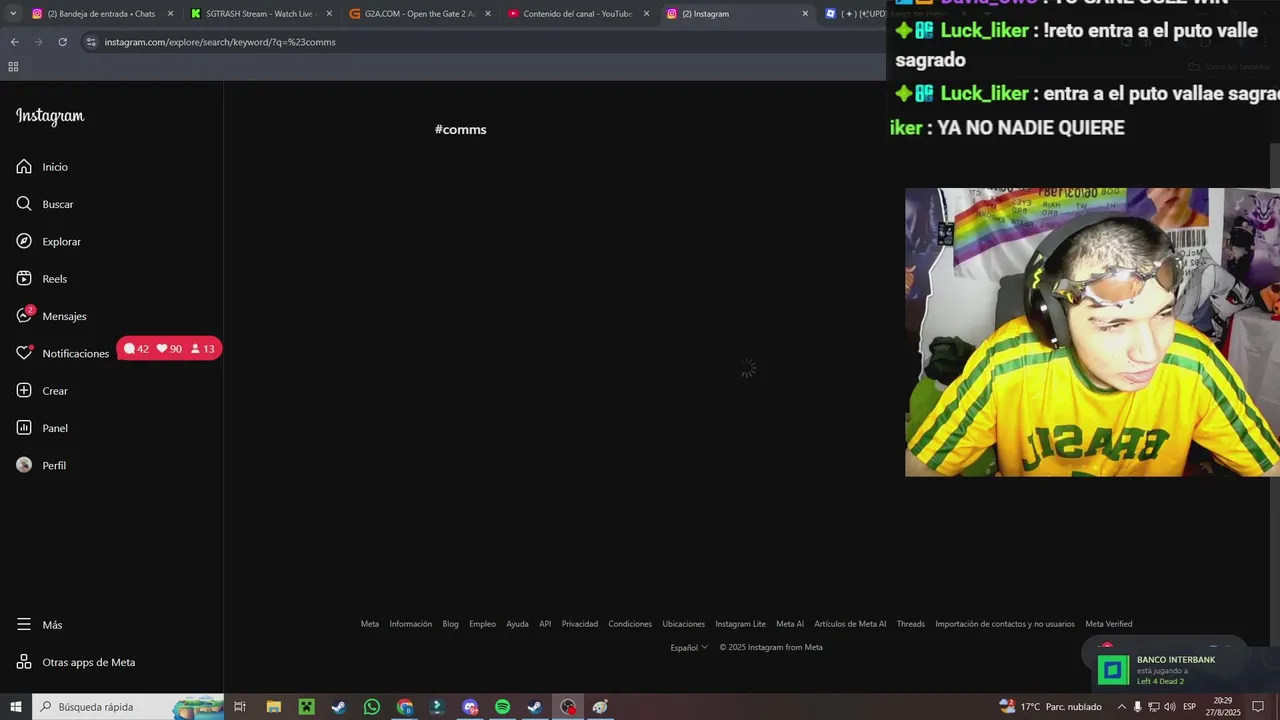This screenshot has width=1280, height=720.
Task: Open Artículos de Meta AI link
Action: pyautogui.click(x=850, y=624)
